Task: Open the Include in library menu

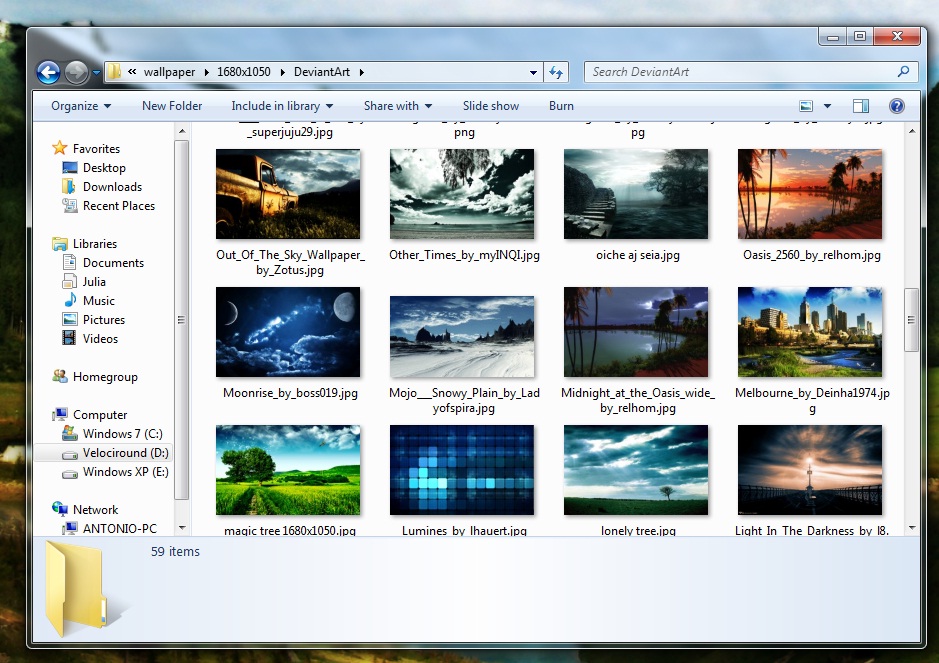Action: point(282,106)
